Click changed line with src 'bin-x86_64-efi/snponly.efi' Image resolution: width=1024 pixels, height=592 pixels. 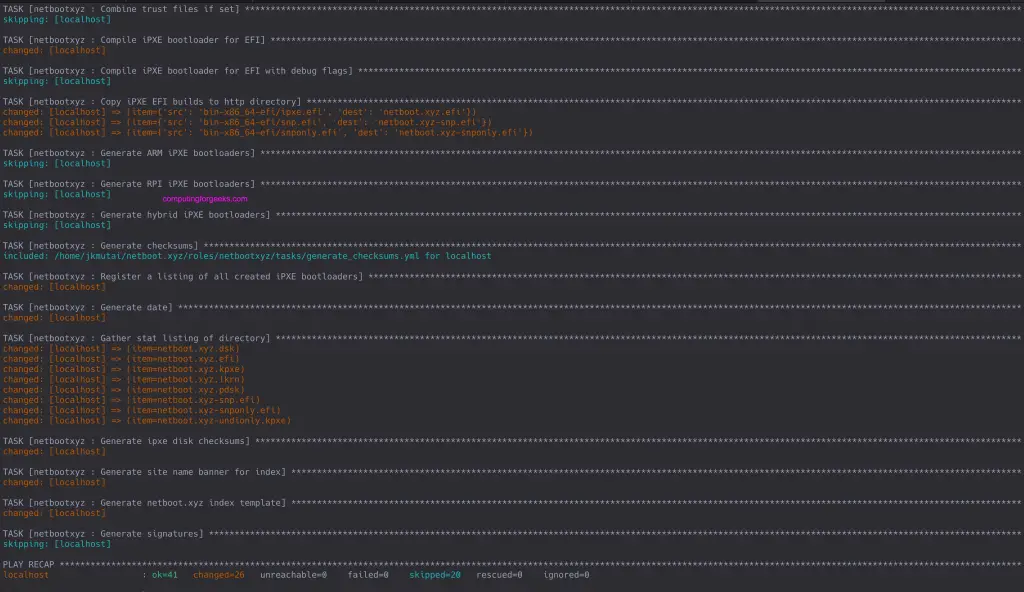(268, 133)
